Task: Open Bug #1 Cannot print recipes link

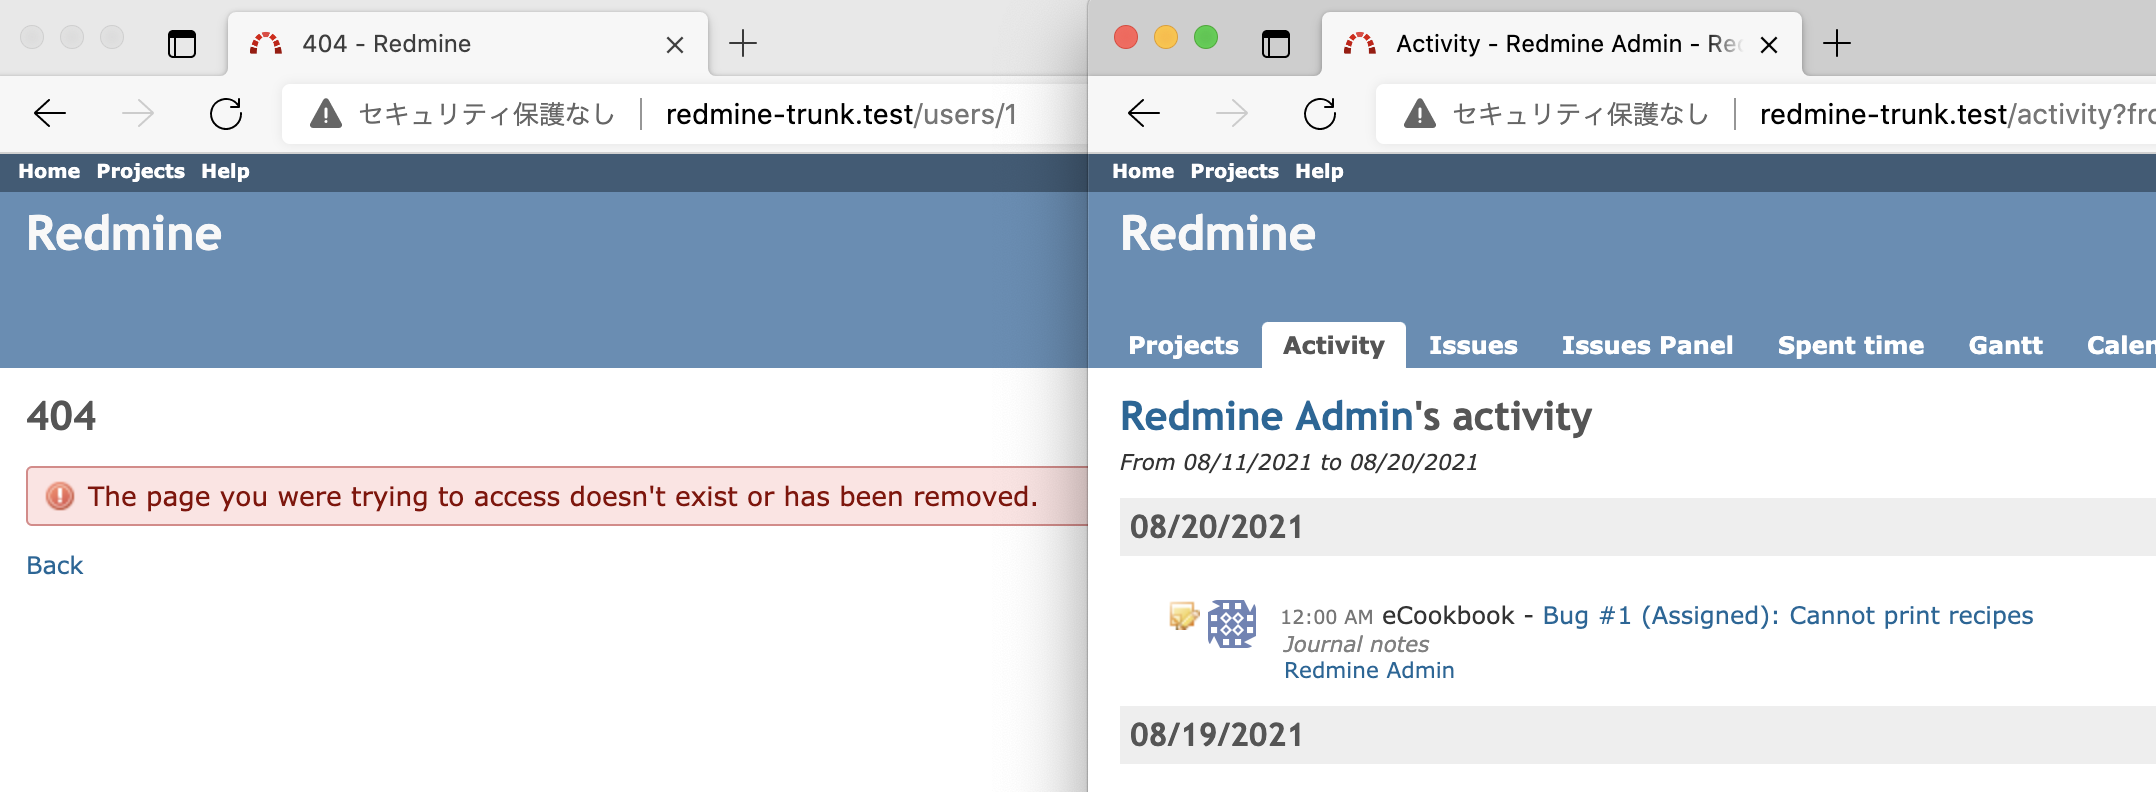Action: [x=1788, y=615]
